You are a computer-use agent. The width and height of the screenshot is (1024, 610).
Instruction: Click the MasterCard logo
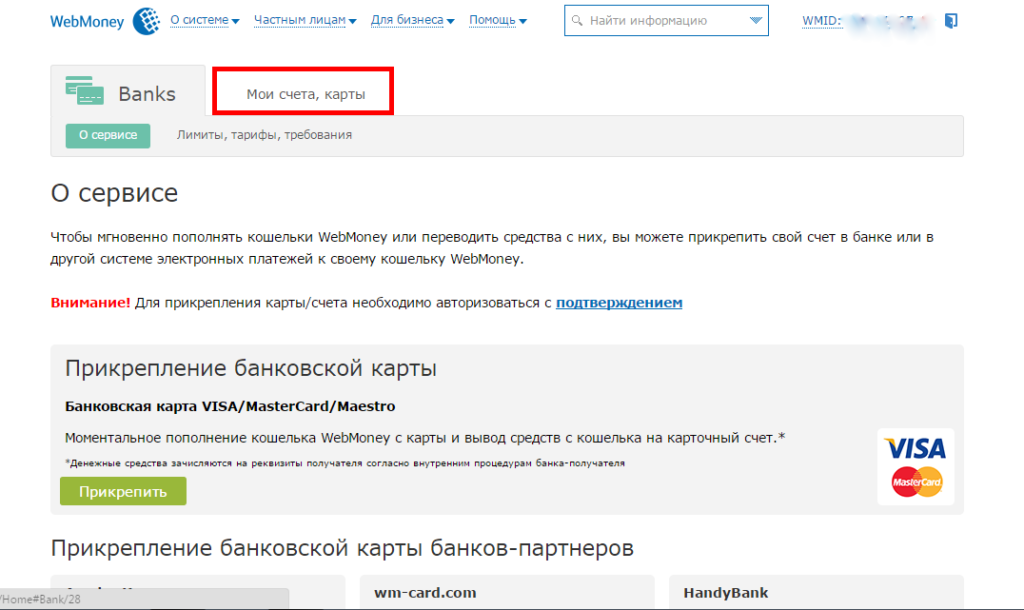tap(916, 481)
